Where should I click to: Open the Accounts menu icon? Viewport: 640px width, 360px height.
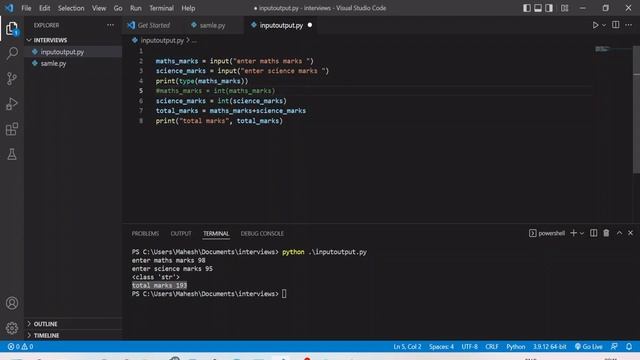coord(12,303)
